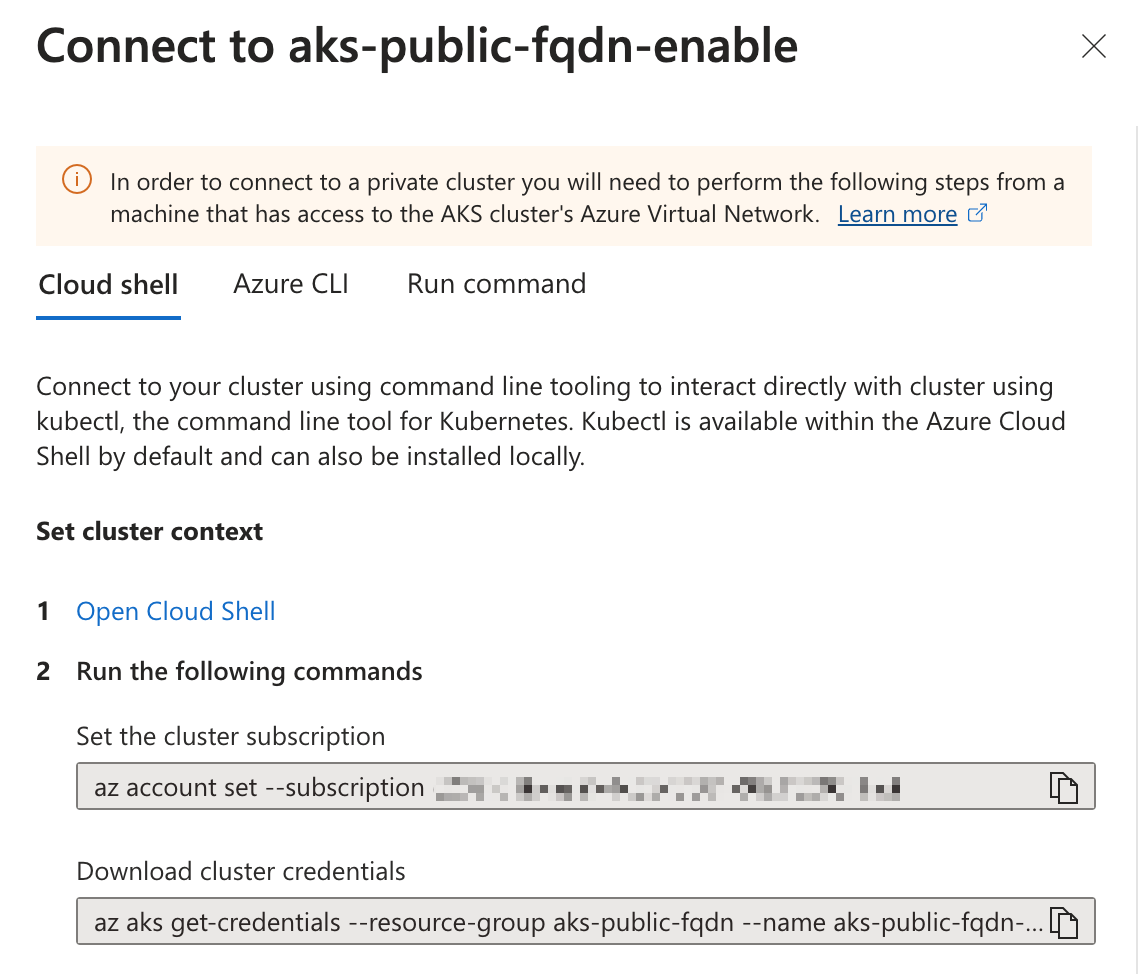Select the Run command tab
The image size is (1138, 974).
coord(496,284)
